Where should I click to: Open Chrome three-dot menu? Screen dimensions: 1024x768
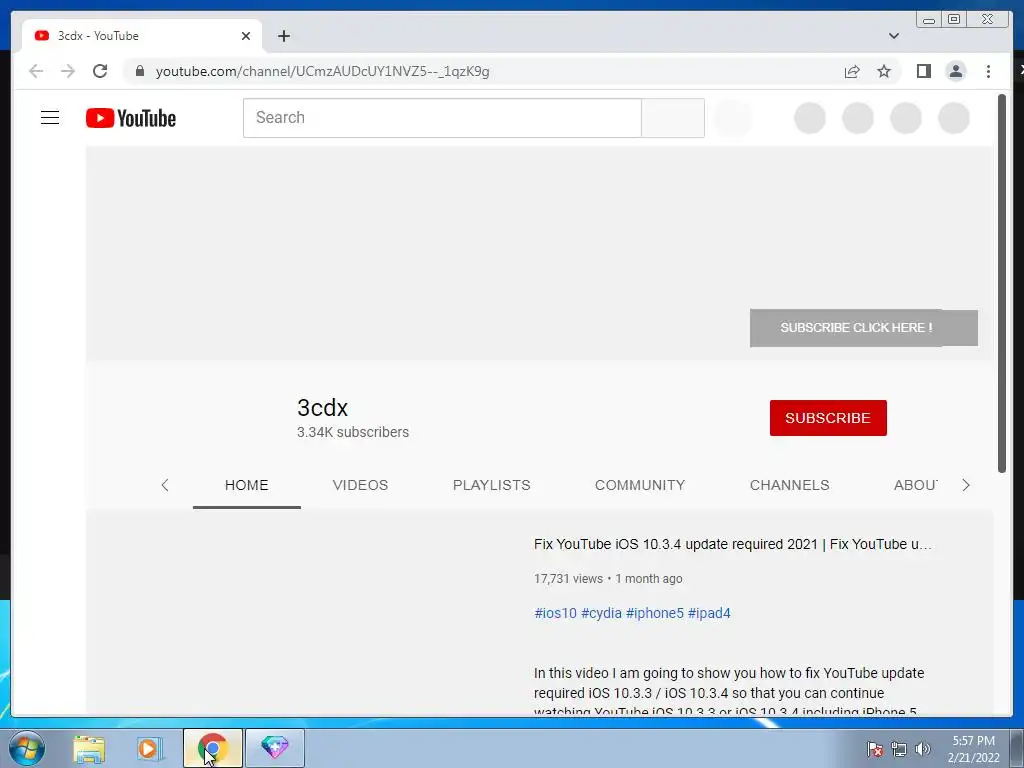[988, 71]
